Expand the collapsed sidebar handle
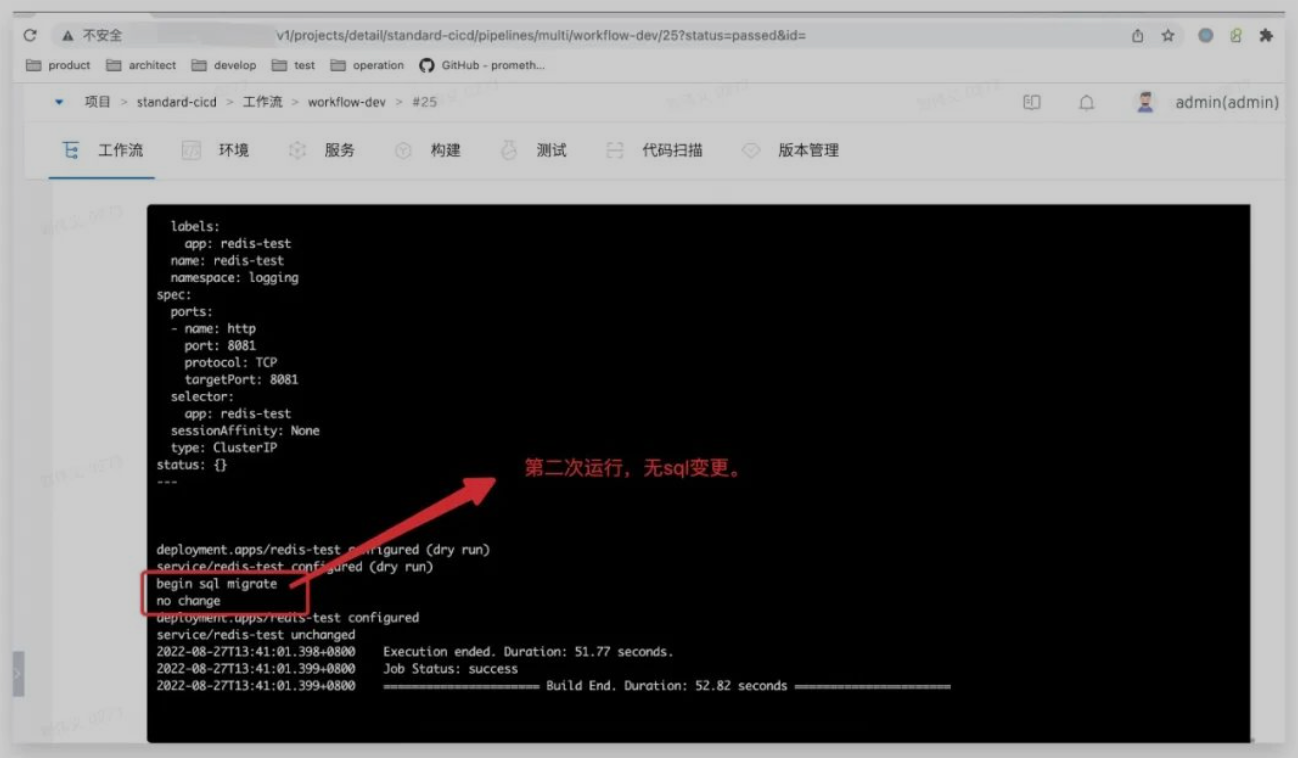This screenshot has height=758, width=1298. (x=18, y=674)
